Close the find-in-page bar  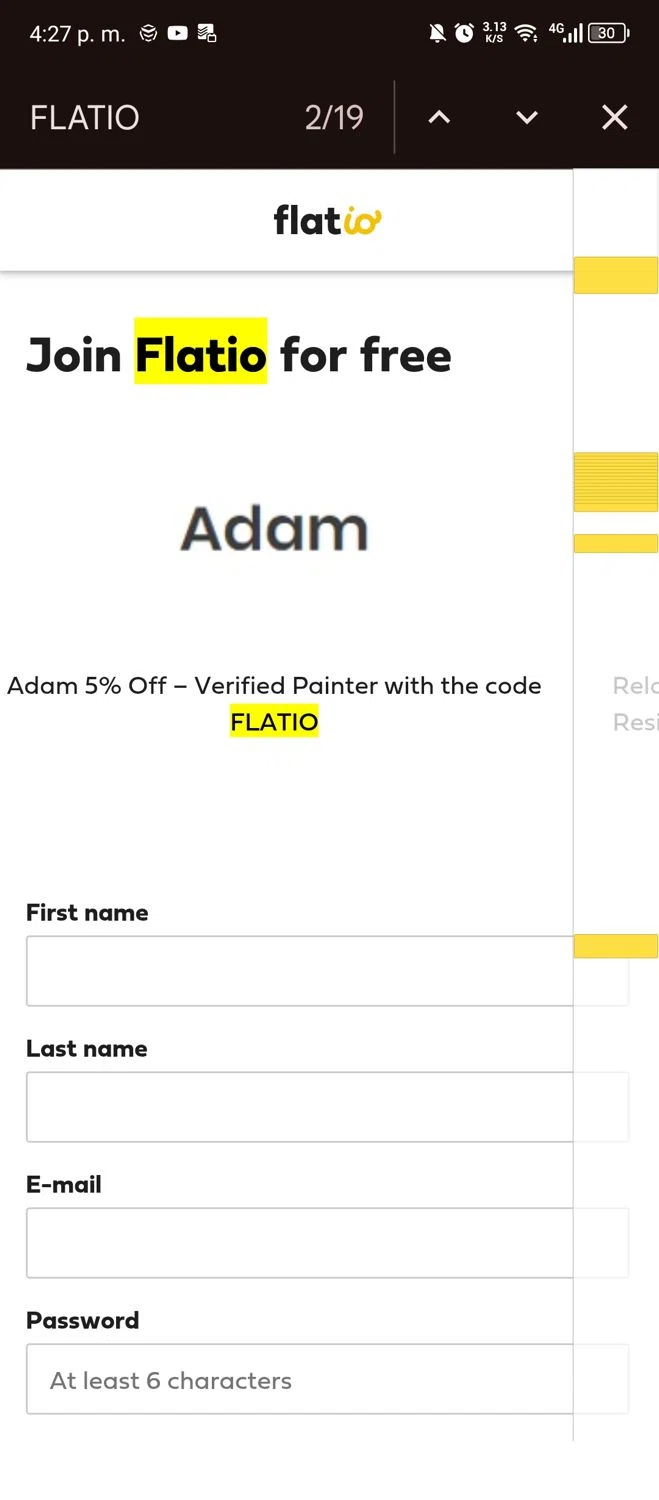(x=614, y=118)
